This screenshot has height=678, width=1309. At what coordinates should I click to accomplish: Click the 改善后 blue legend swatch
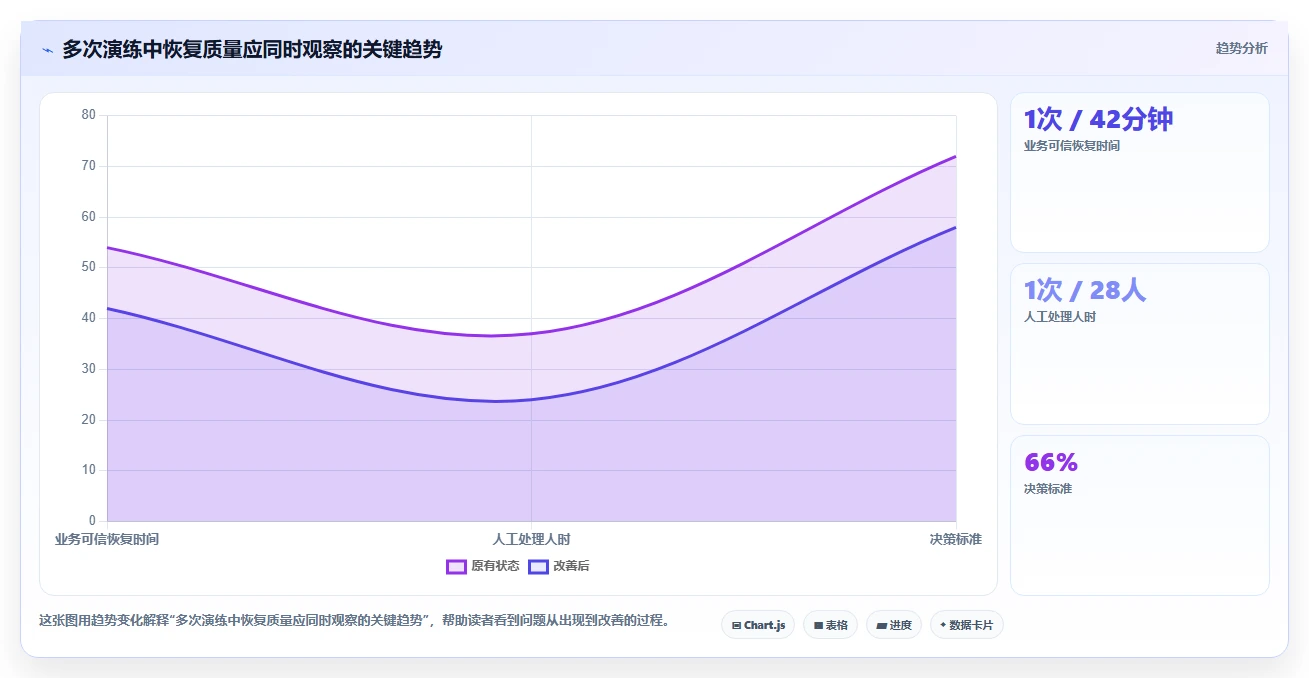pyautogui.click(x=538, y=566)
